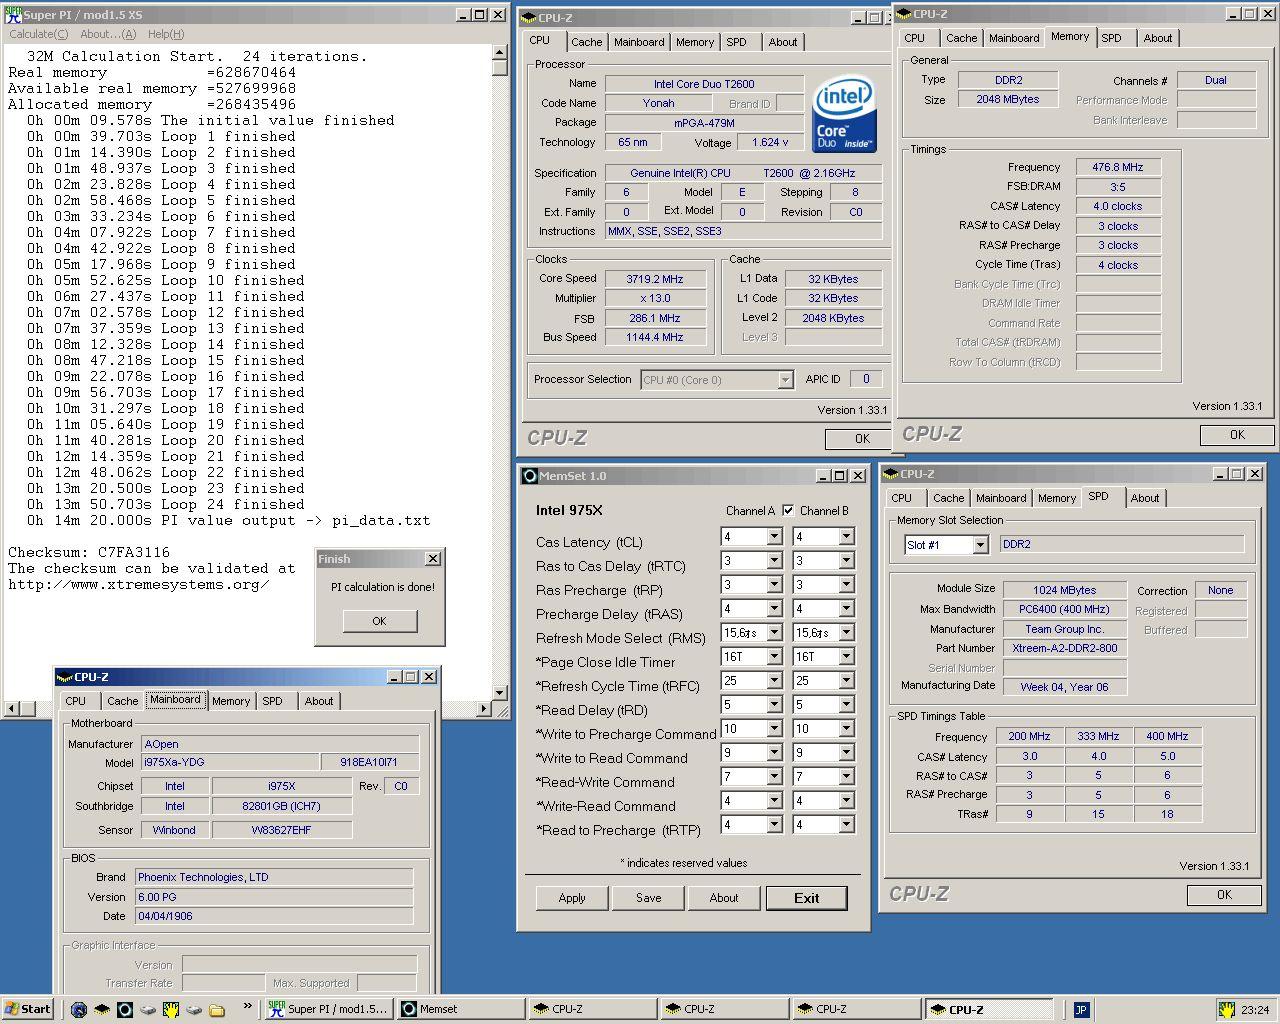Toggle the Channel B checkbox in MemSet
Viewport: 1280px width, 1024px height.
coord(788,510)
